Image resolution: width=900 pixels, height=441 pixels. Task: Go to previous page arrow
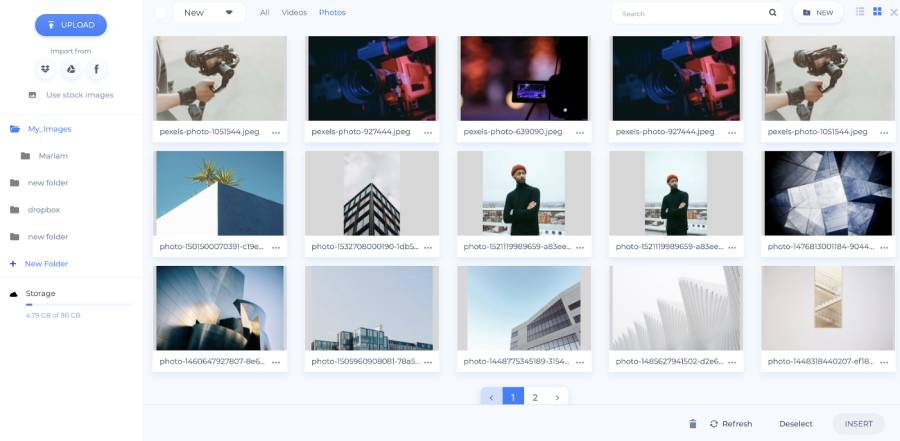coord(491,396)
